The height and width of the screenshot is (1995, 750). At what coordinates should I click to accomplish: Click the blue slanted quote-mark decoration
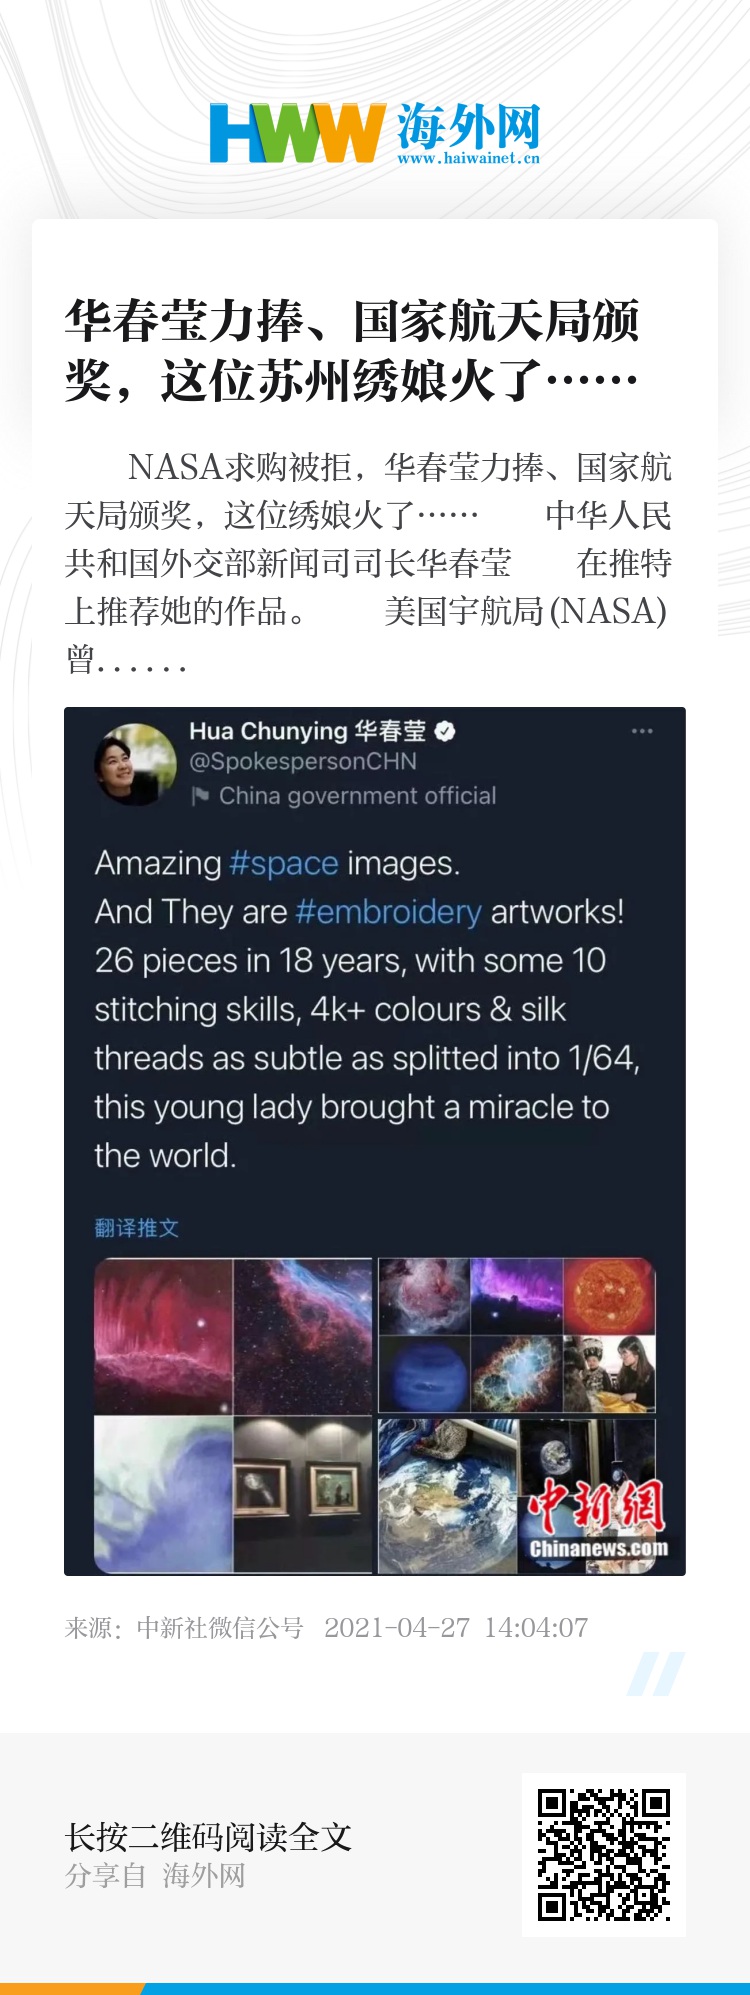click(655, 1674)
